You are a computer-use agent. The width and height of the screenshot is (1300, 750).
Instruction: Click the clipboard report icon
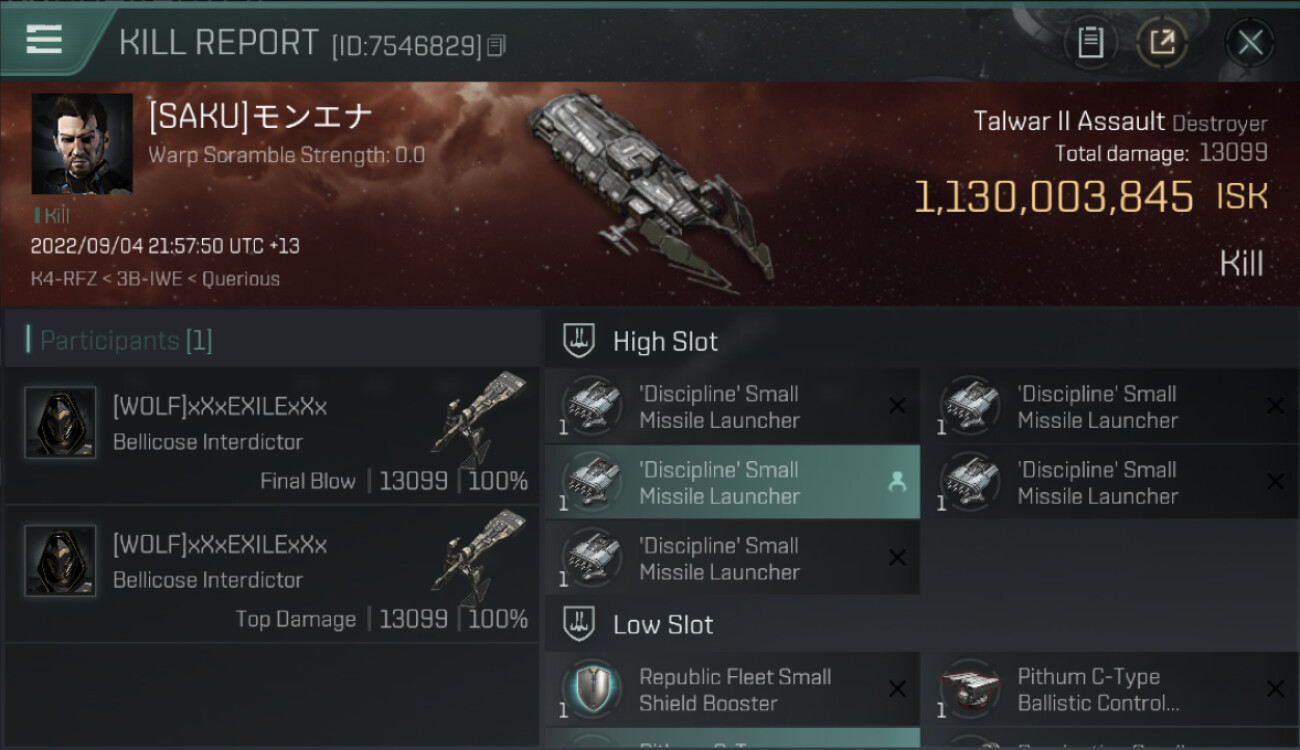[1090, 42]
